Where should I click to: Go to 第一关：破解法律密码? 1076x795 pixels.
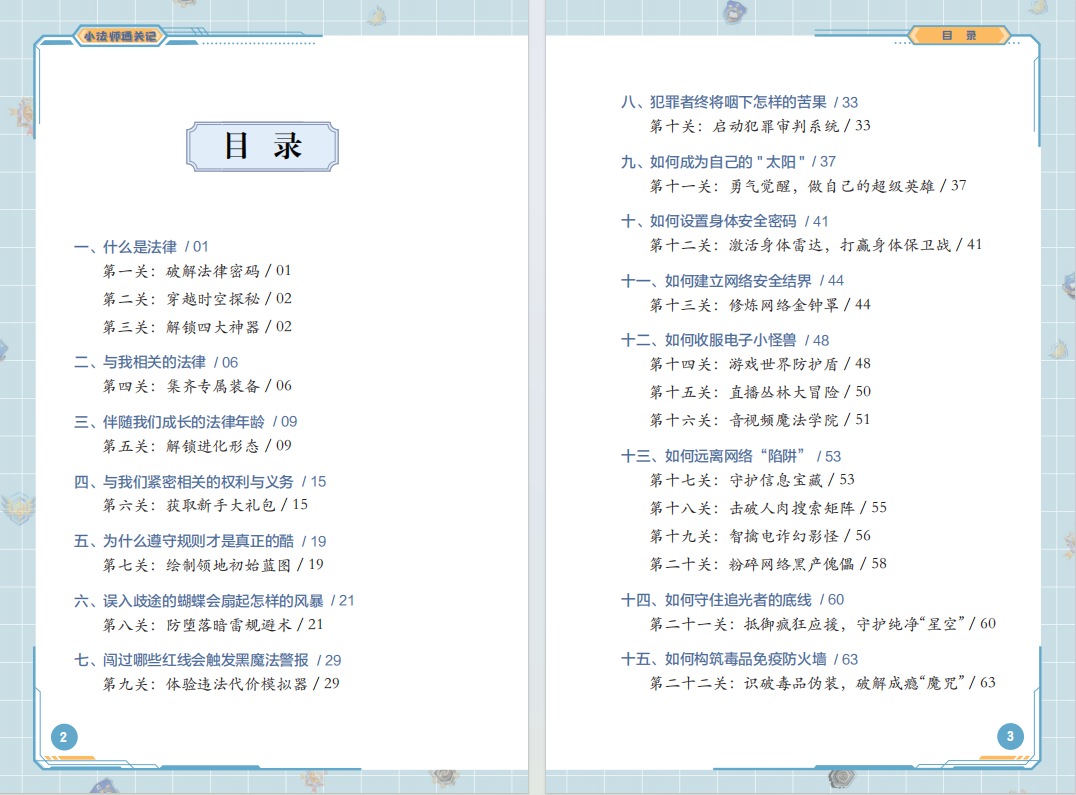click(x=197, y=271)
